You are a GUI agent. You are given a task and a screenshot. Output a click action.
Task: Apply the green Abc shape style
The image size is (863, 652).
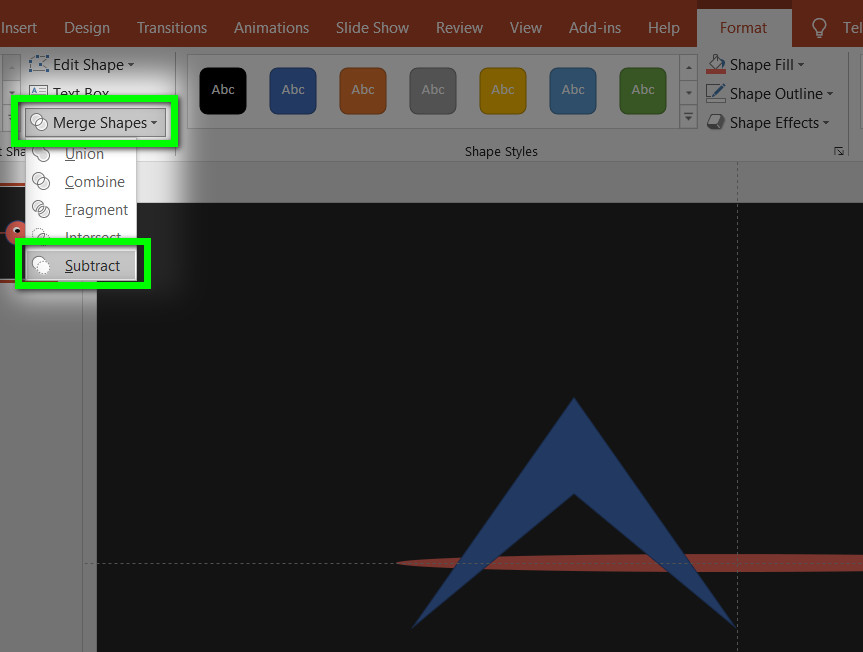[643, 91]
